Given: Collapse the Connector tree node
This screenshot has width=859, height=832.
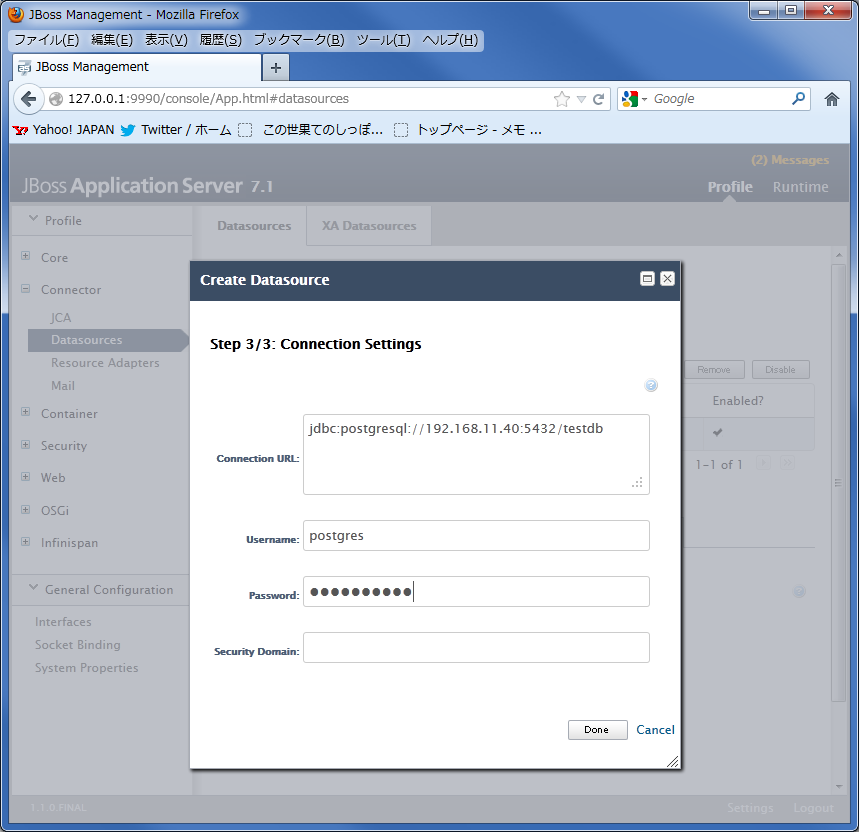Looking at the screenshot, I should [26, 288].
